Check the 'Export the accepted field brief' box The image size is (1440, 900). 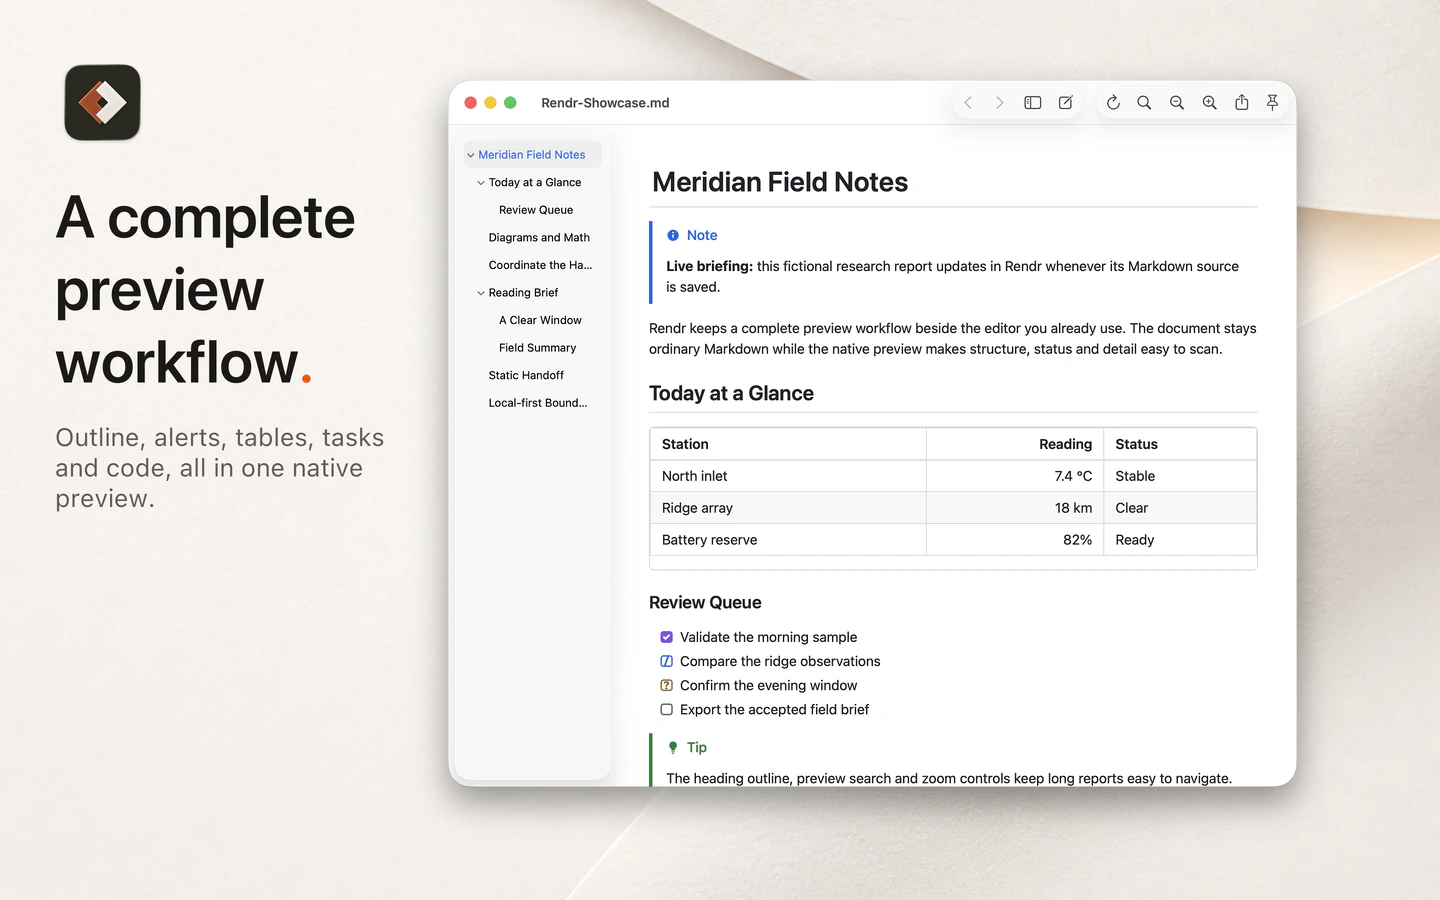pyautogui.click(x=666, y=709)
